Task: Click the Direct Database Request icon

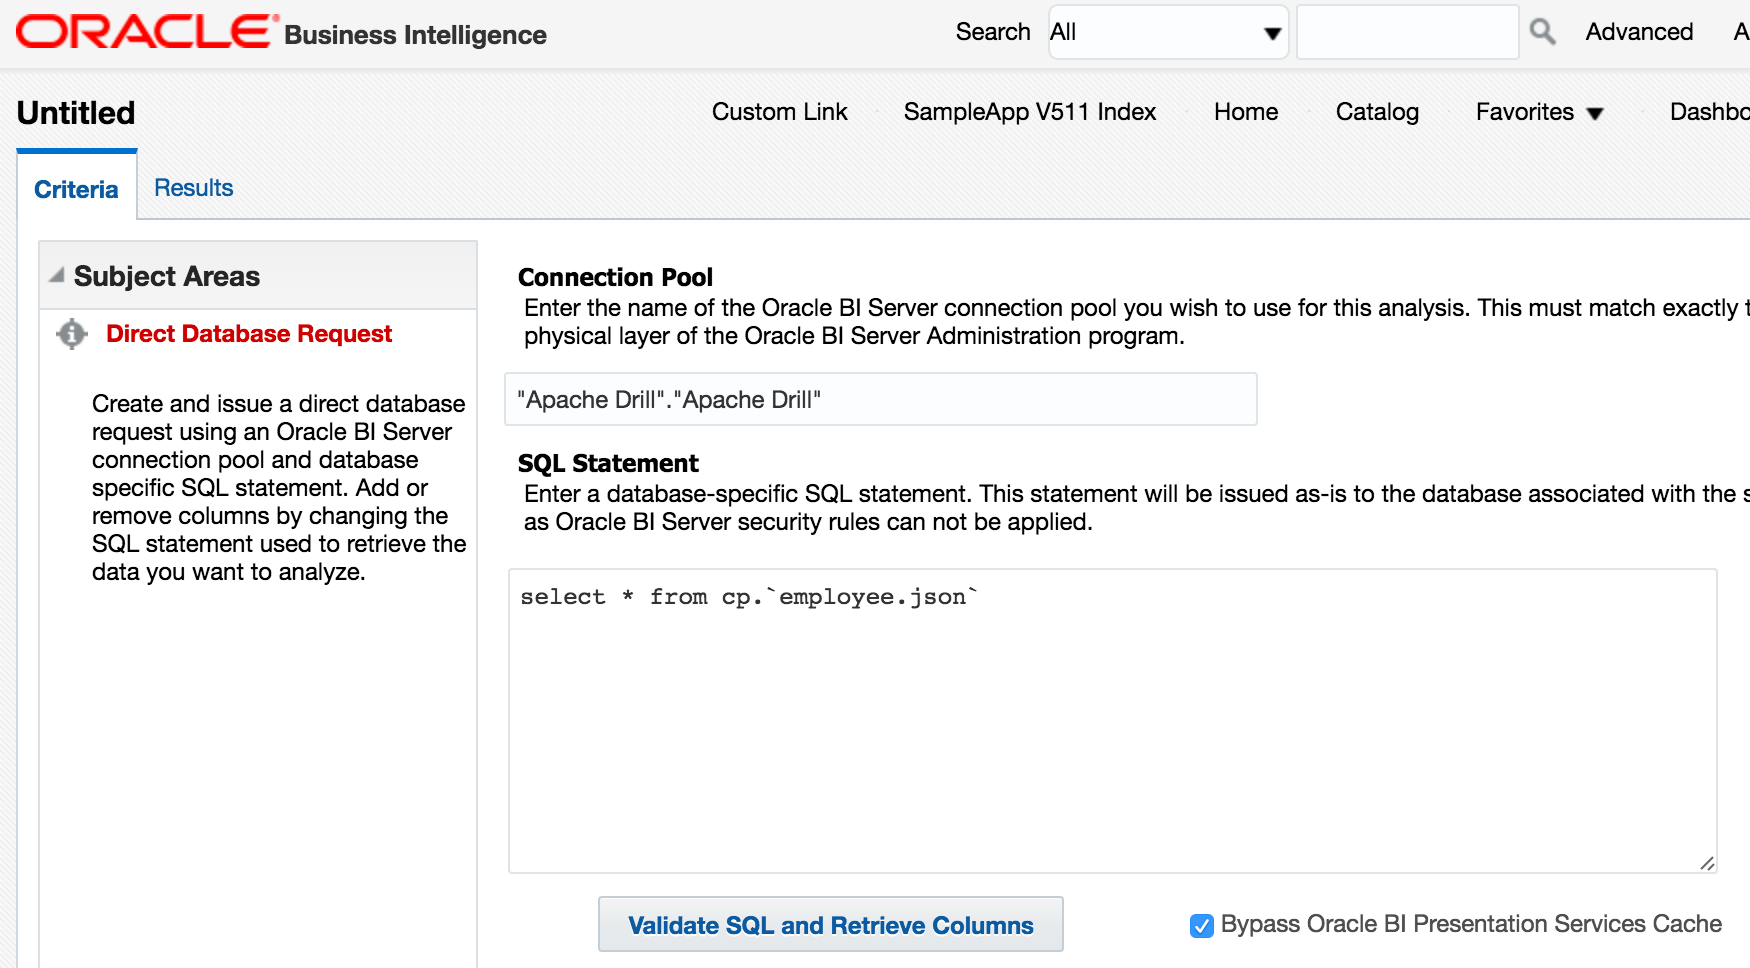Action: [x=72, y=334]
